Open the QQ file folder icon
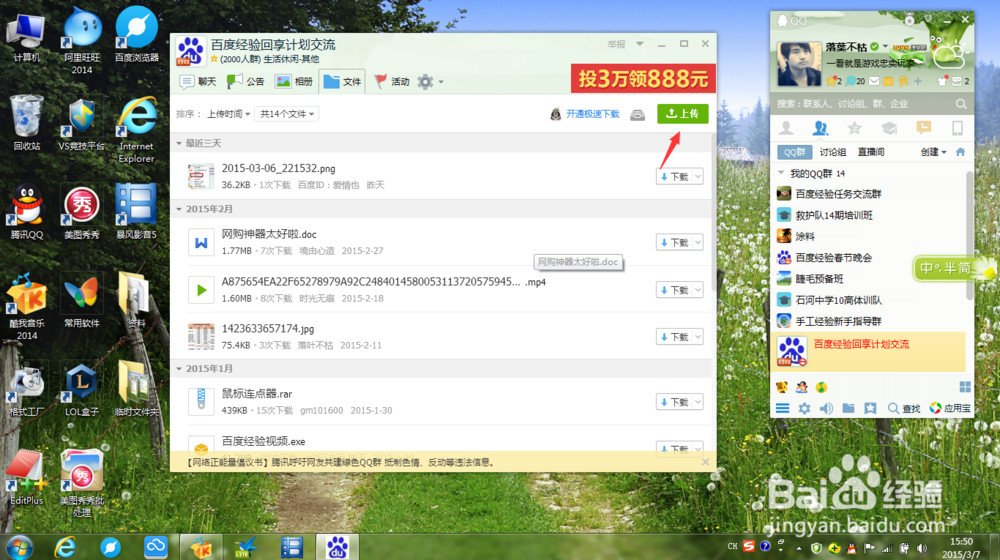This screenshot has width=1000, height=560. pyautogui.click(x=848, y=408)
